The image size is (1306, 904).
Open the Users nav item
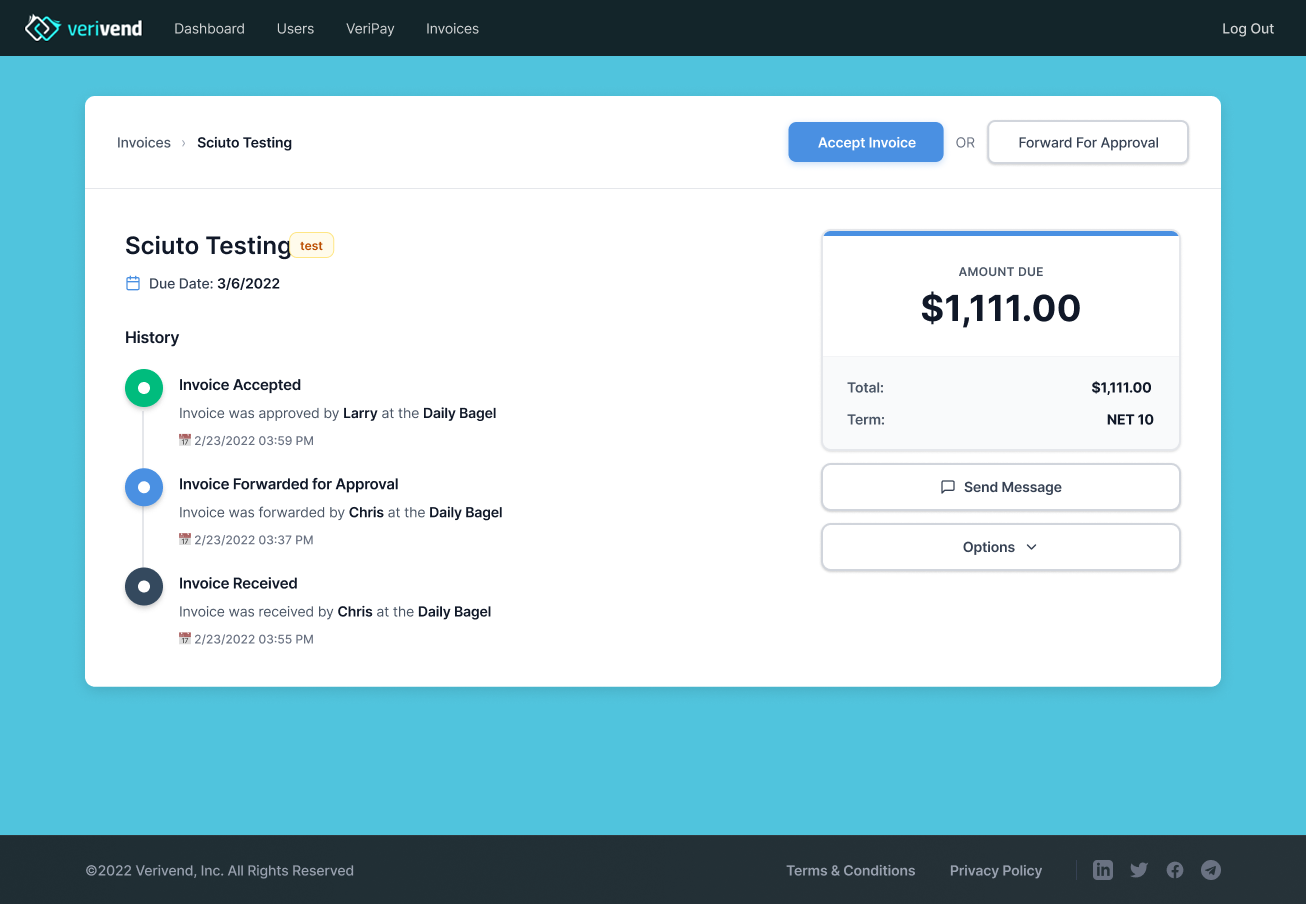point(295,28)
